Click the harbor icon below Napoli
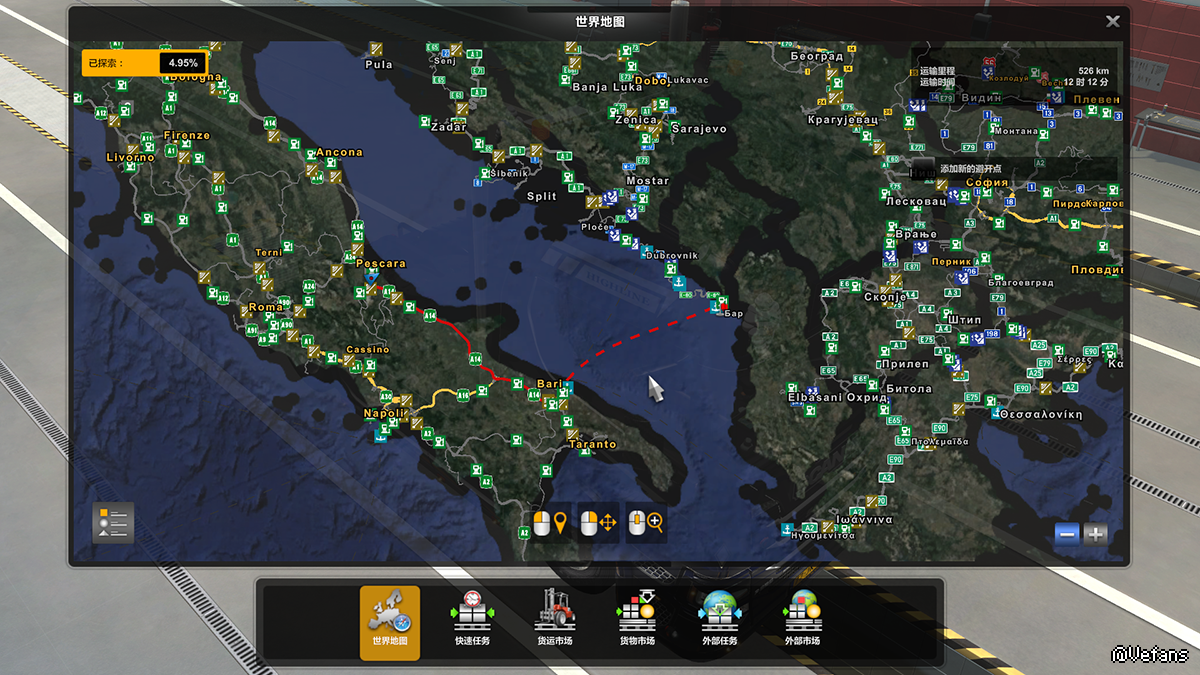 [380, 435]
